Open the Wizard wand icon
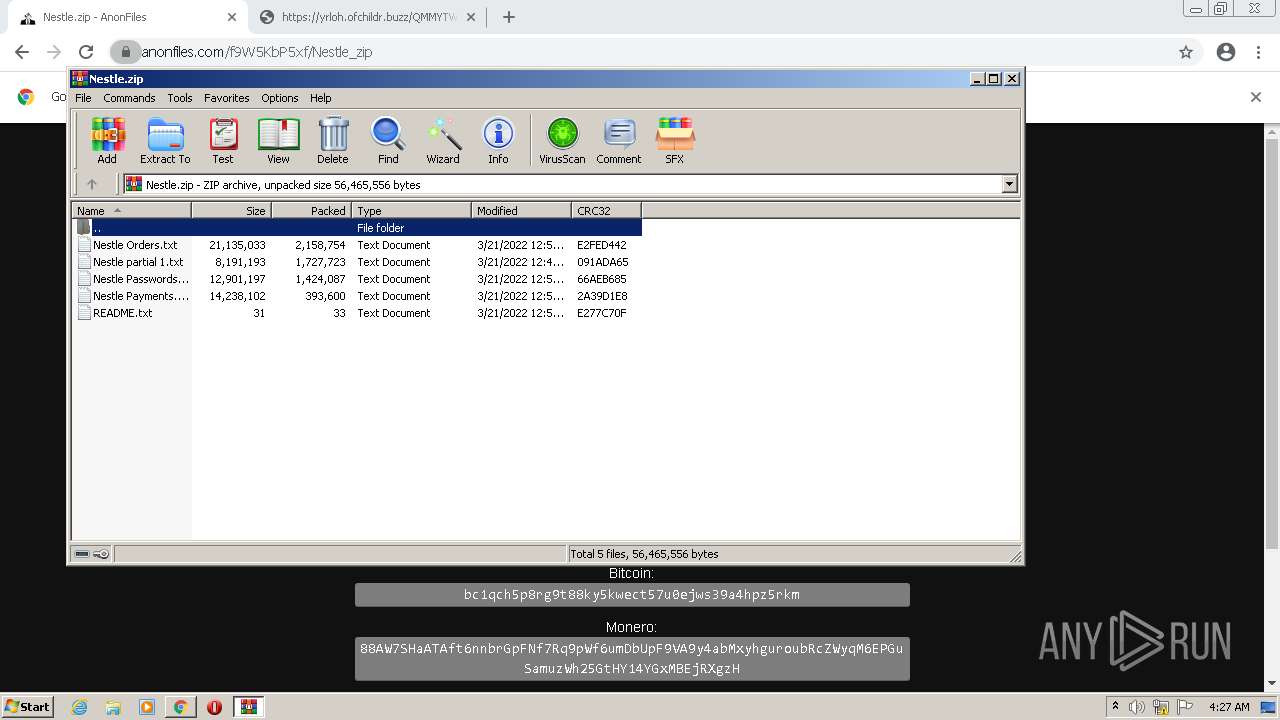1280x720 pixels. (443, 140)
